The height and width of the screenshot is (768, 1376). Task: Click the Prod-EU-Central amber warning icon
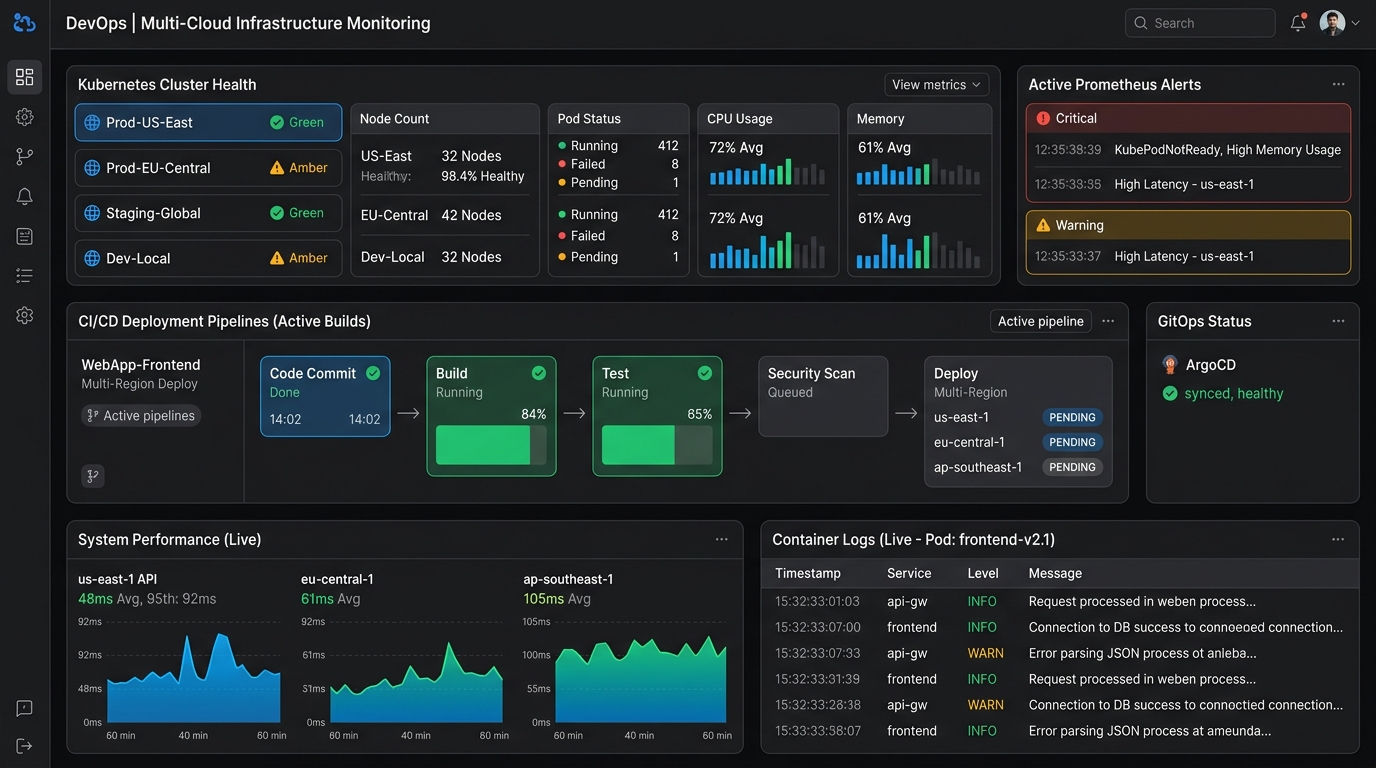click(x=277, y=168)
